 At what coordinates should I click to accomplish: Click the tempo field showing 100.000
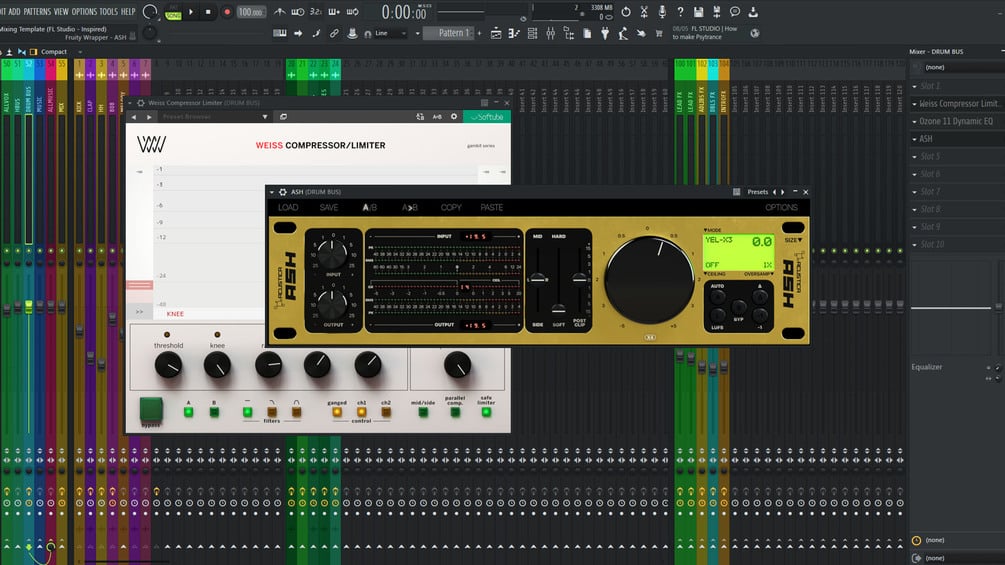coord(251,12)
